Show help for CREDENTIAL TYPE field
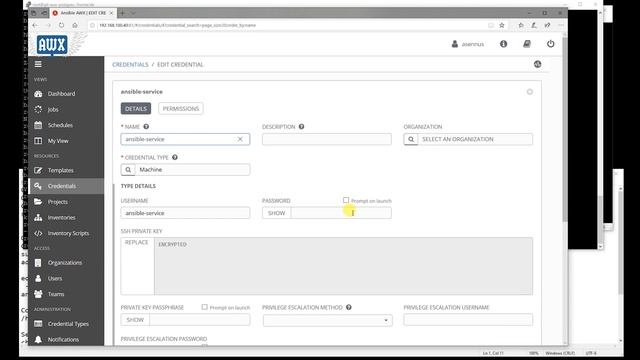This screenshot has height=360, width=640. click(175, 157)
